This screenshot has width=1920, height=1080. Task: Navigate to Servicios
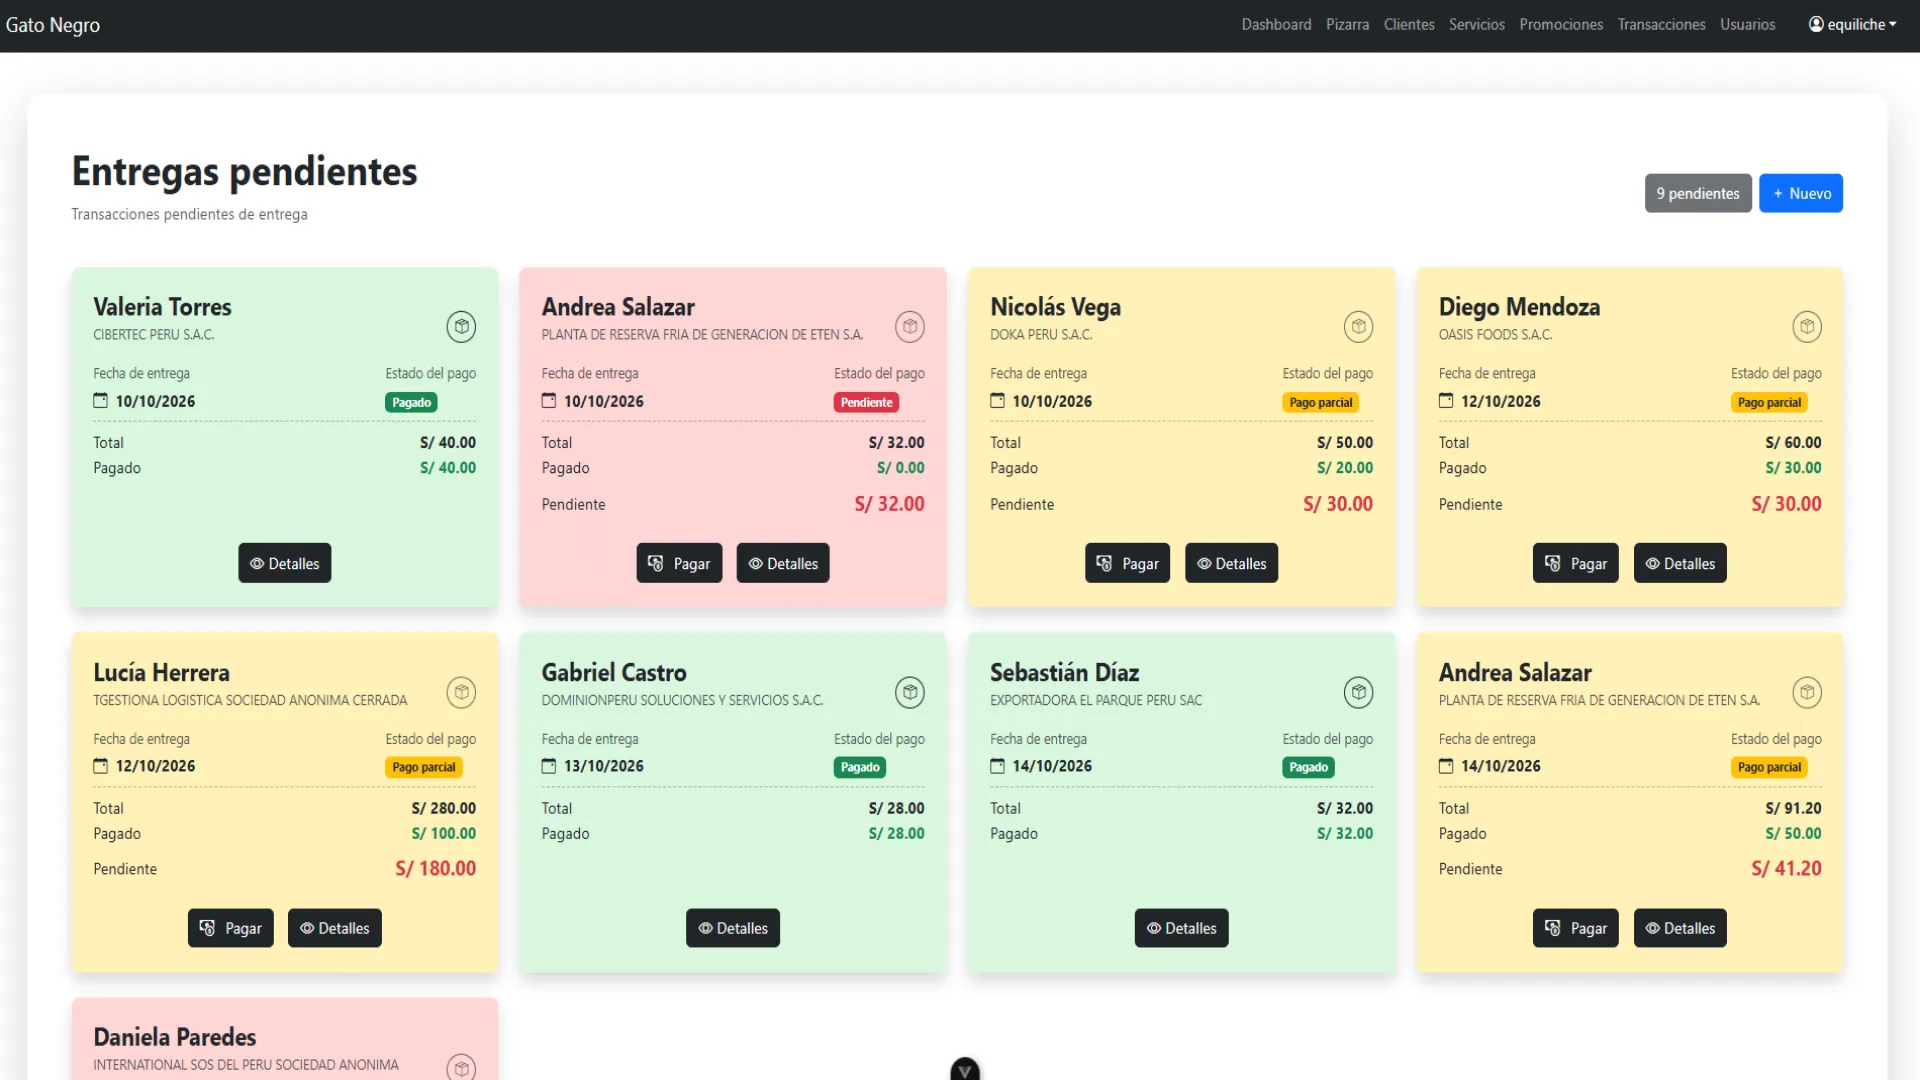(x=1476, y=24)
